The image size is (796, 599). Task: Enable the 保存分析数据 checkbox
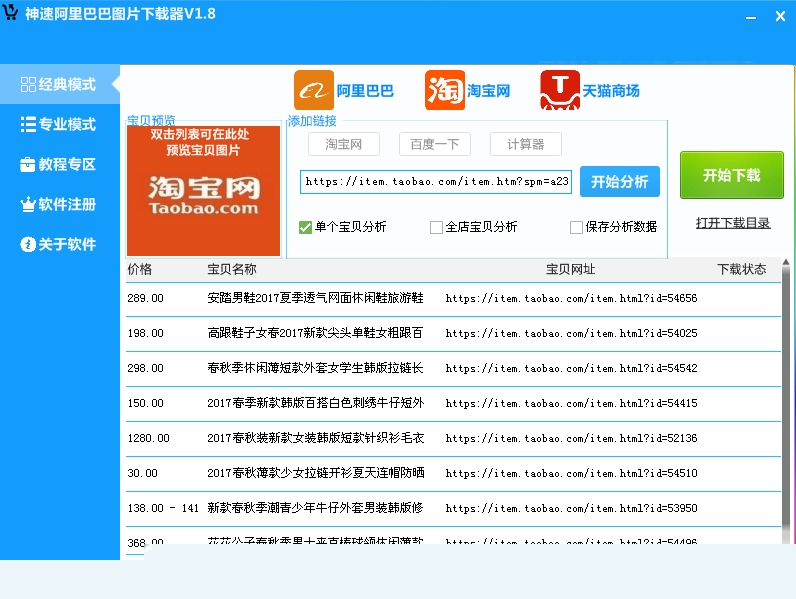click(576, 227)
